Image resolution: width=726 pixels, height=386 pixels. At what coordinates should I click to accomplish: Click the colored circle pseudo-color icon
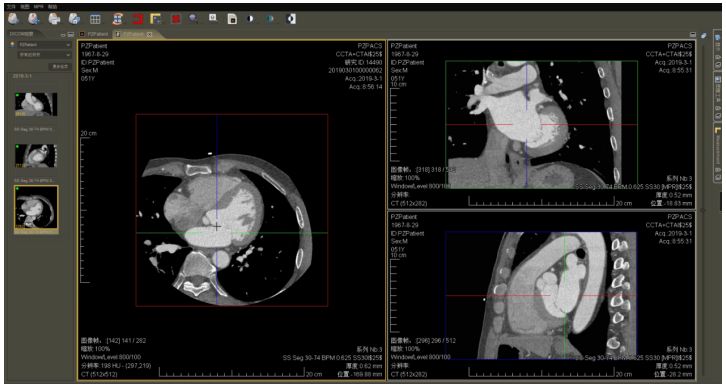point(270,19)
